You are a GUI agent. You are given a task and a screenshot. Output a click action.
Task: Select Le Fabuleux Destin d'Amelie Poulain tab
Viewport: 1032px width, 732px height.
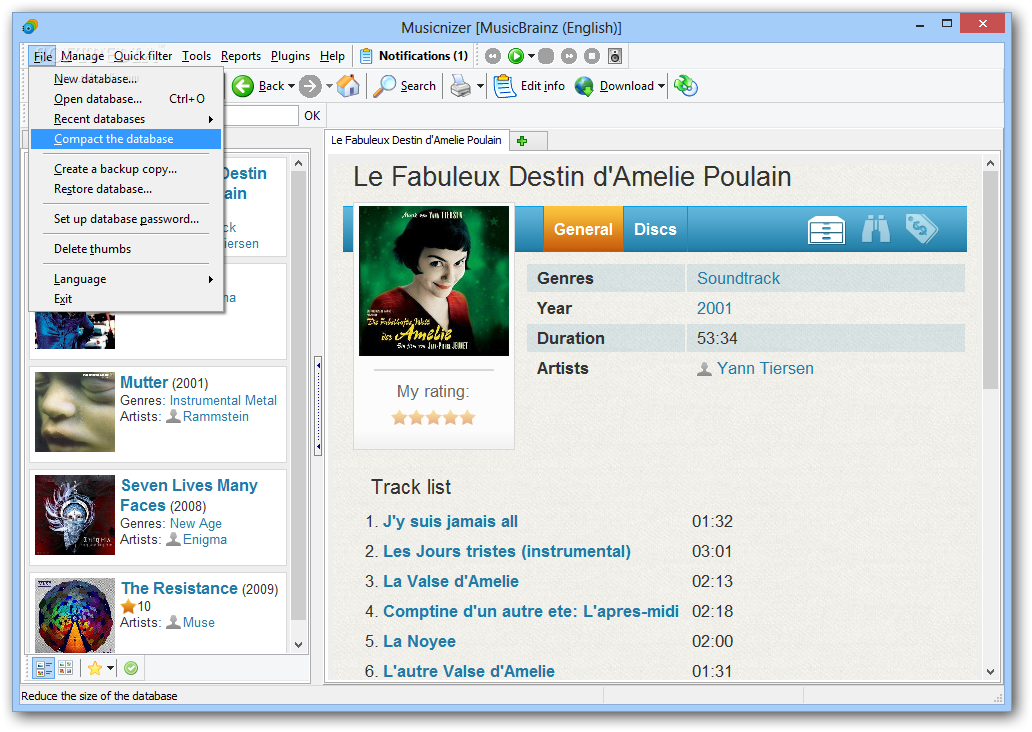pyautogui.click(x=416, y=140)
